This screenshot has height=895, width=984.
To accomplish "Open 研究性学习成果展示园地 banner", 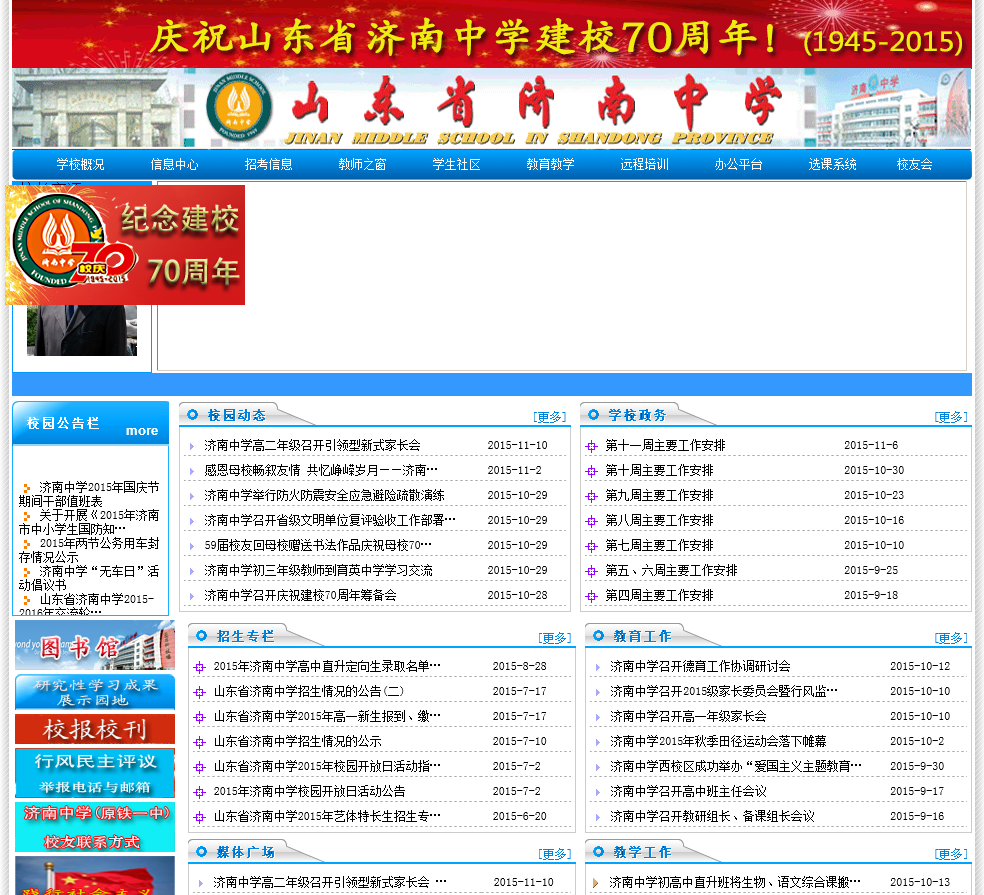I will [x=95, y=692].
